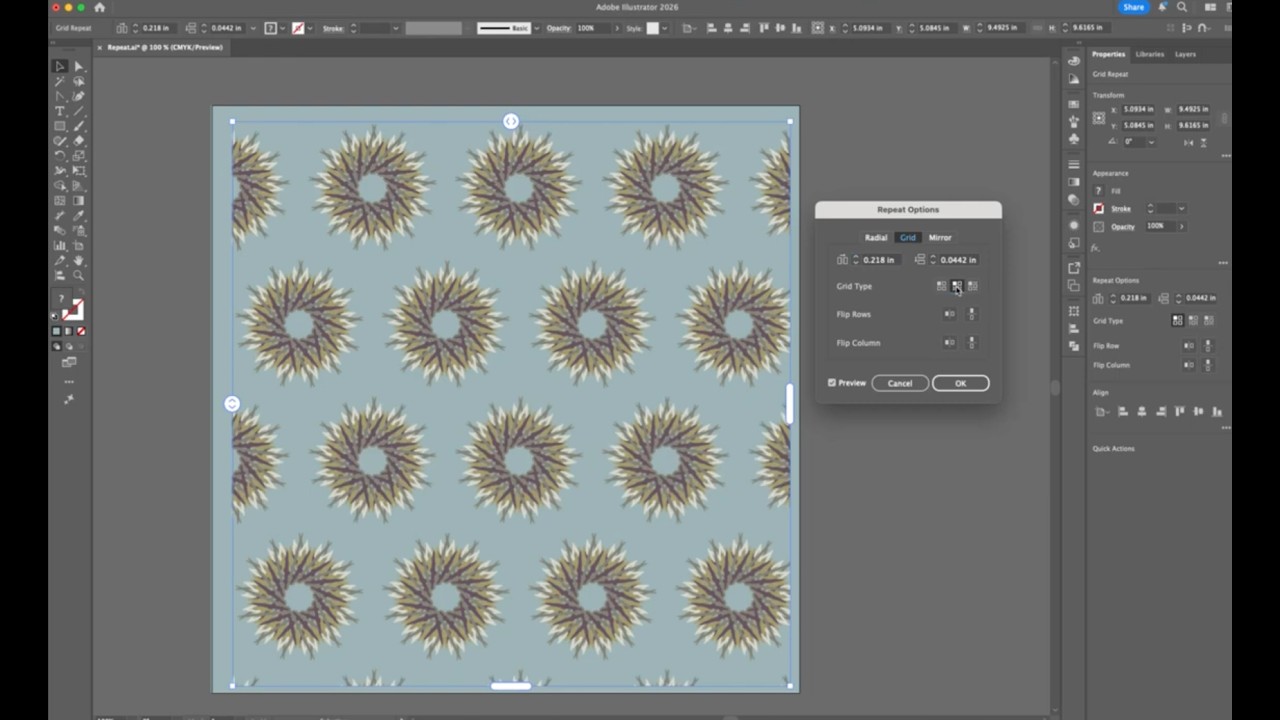
Task: Switch to Grid tab in Repeat Options
Action: [908, 237]
